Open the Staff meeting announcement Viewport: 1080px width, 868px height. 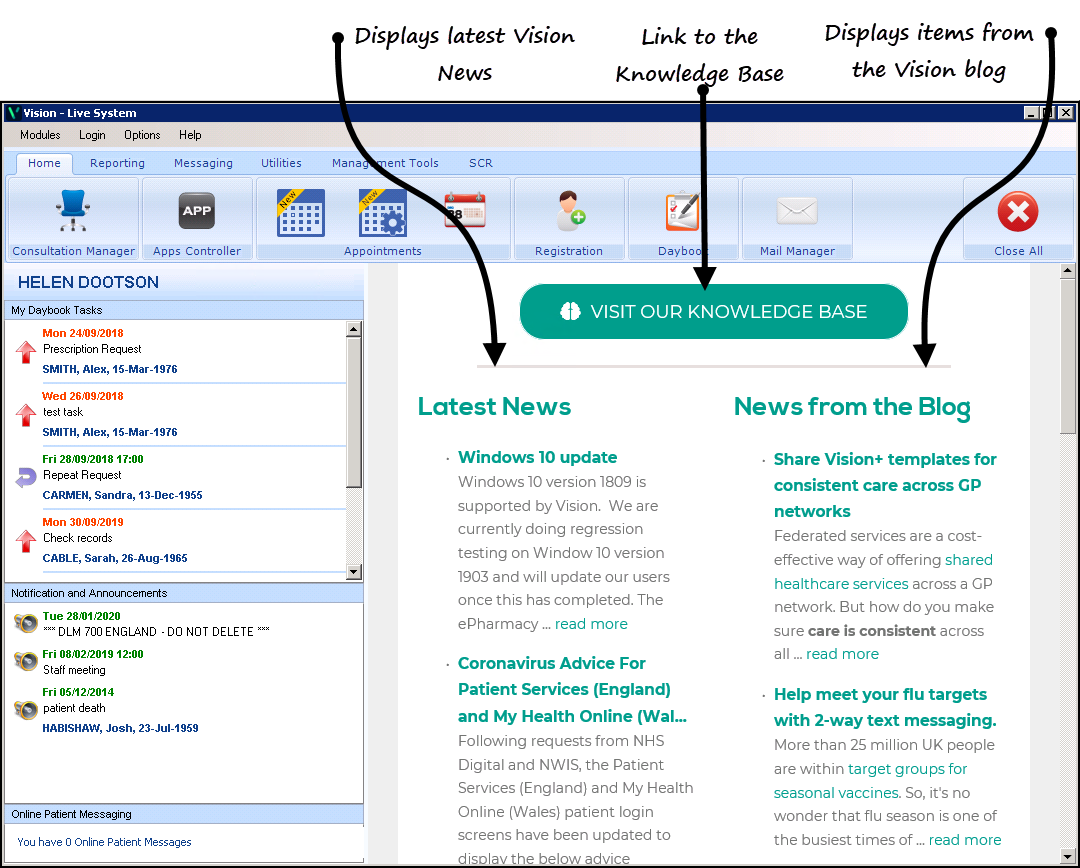pos(74,670)
